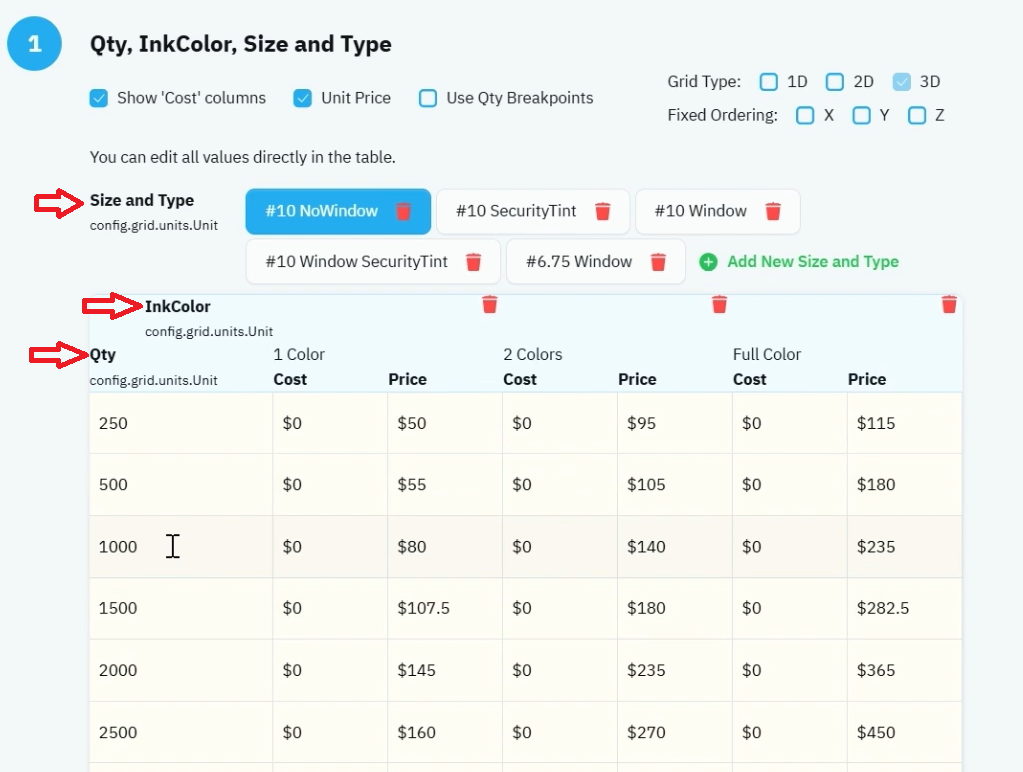Select the $270 price cell
1023x772 pixels.
[675, 732]
